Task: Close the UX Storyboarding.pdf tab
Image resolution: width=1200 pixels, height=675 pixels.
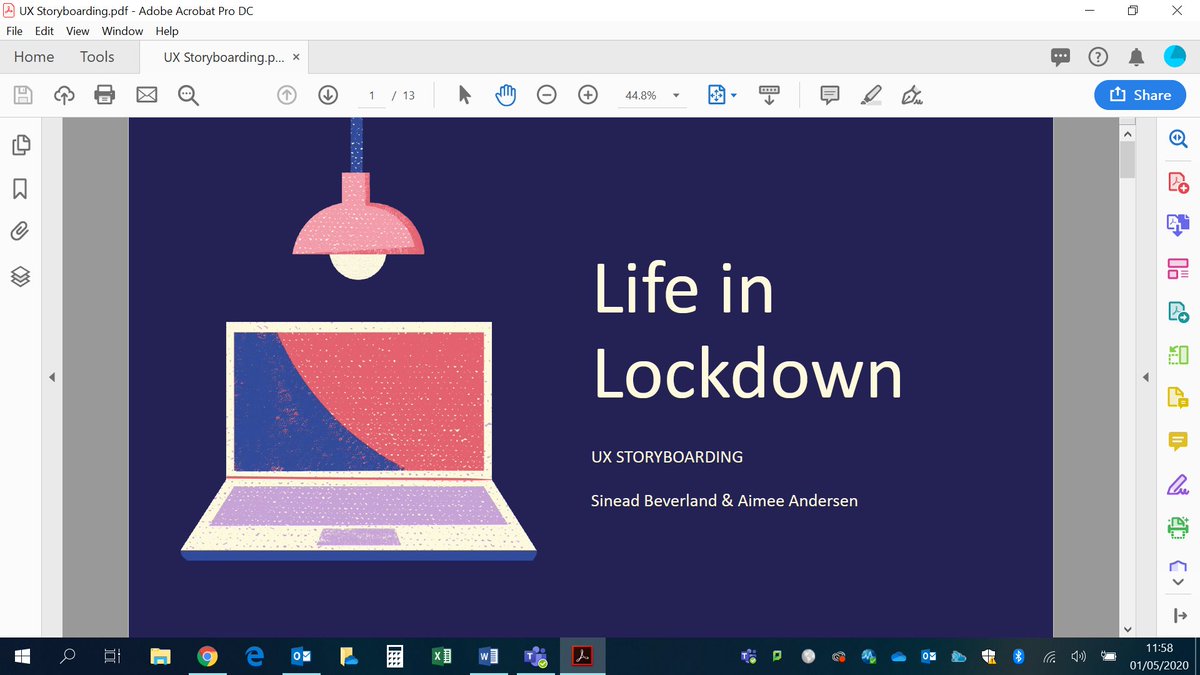Action: coord(296,58)
